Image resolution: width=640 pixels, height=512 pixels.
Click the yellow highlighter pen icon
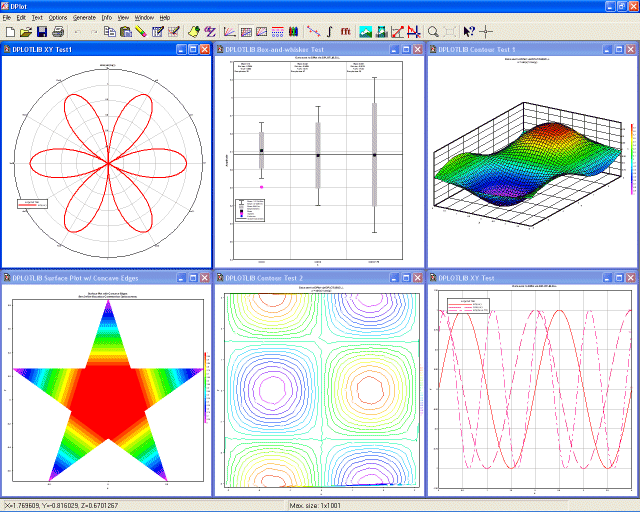click(x=141, y=32)
